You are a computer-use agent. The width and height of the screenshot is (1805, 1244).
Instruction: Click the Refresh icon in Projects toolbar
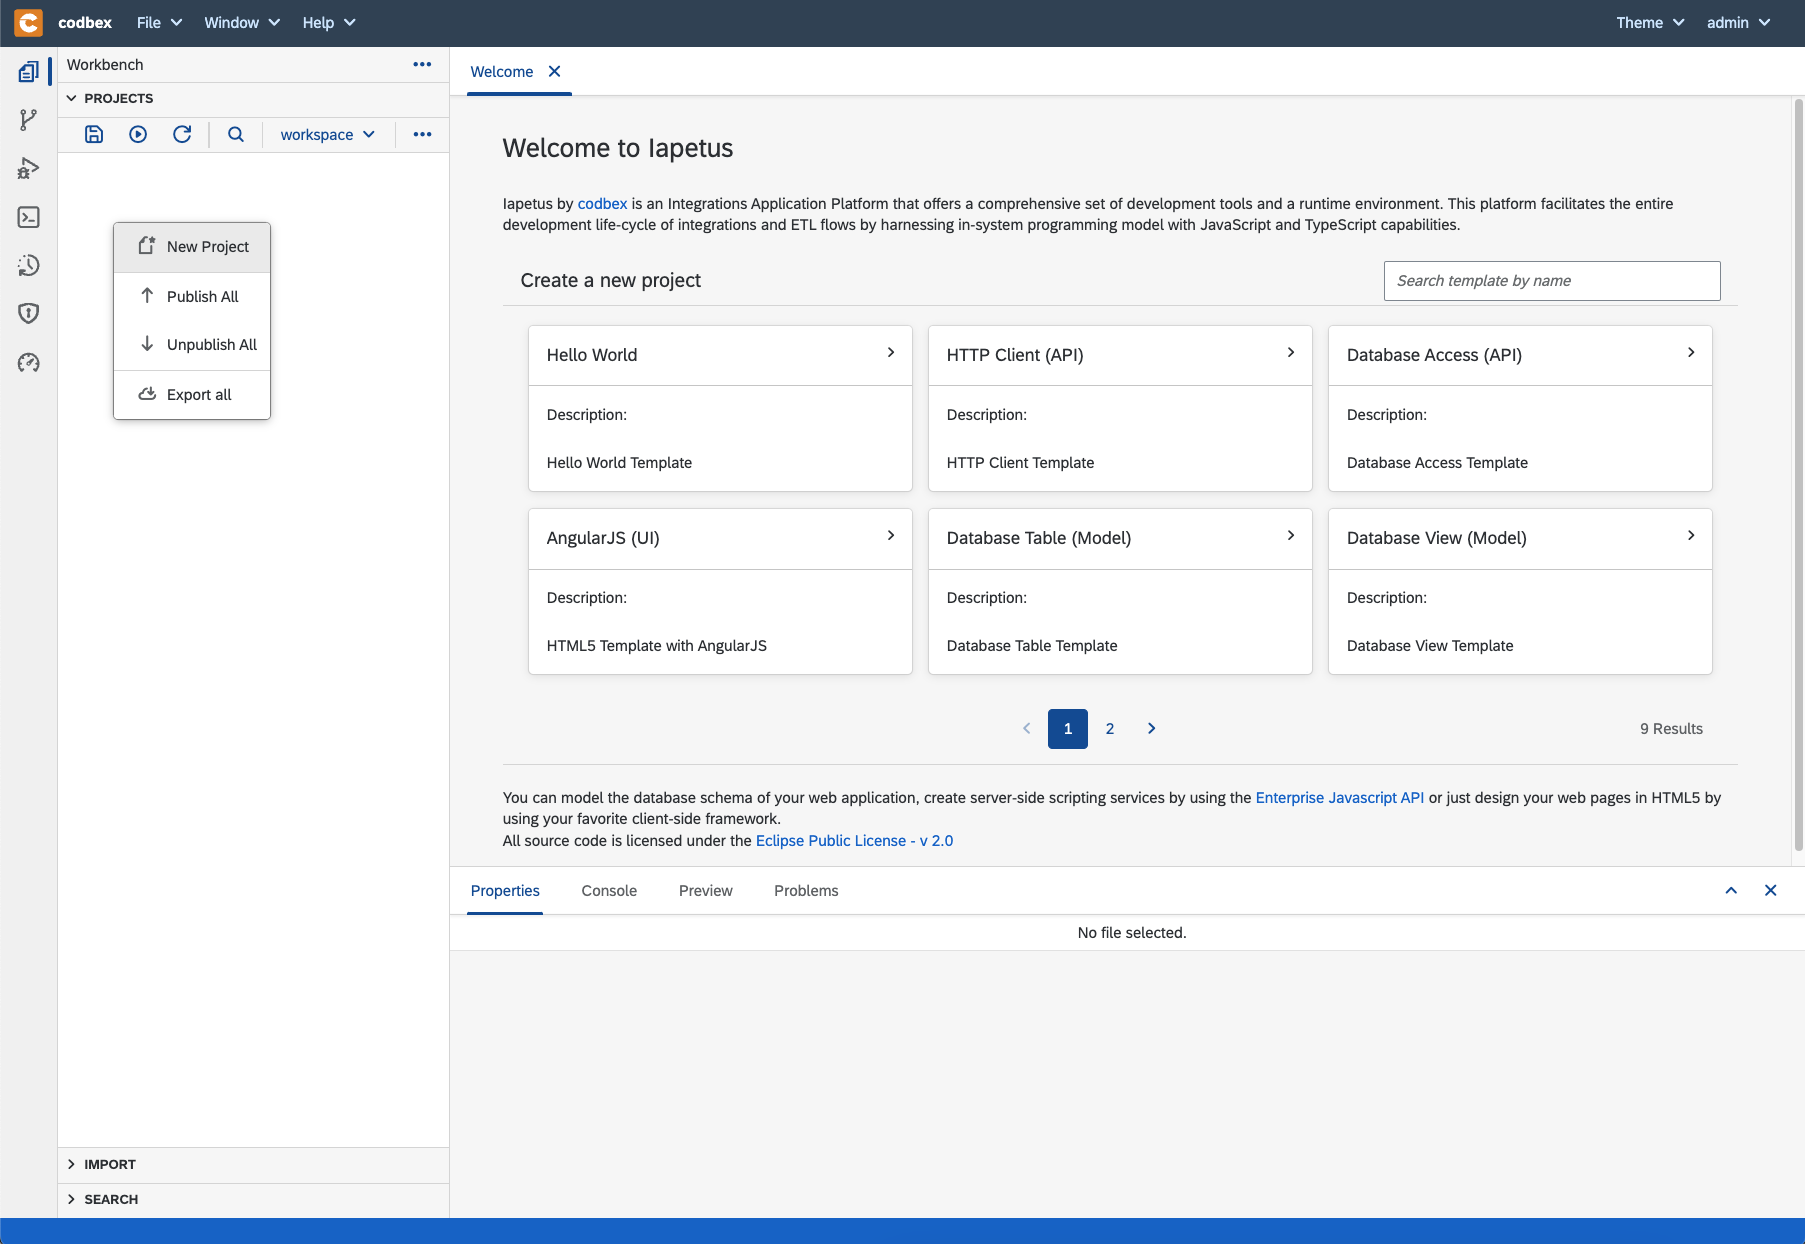pos(182,134)
